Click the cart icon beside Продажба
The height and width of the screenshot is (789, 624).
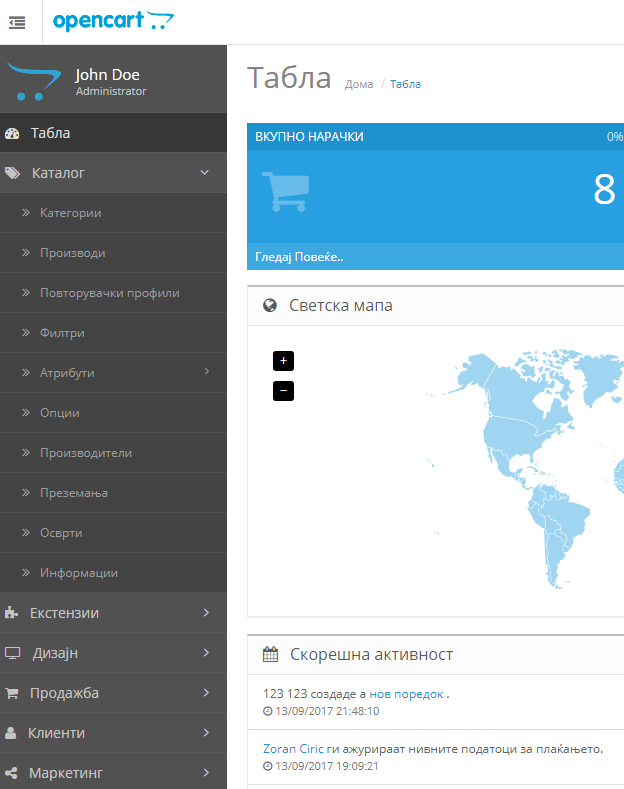12,693
